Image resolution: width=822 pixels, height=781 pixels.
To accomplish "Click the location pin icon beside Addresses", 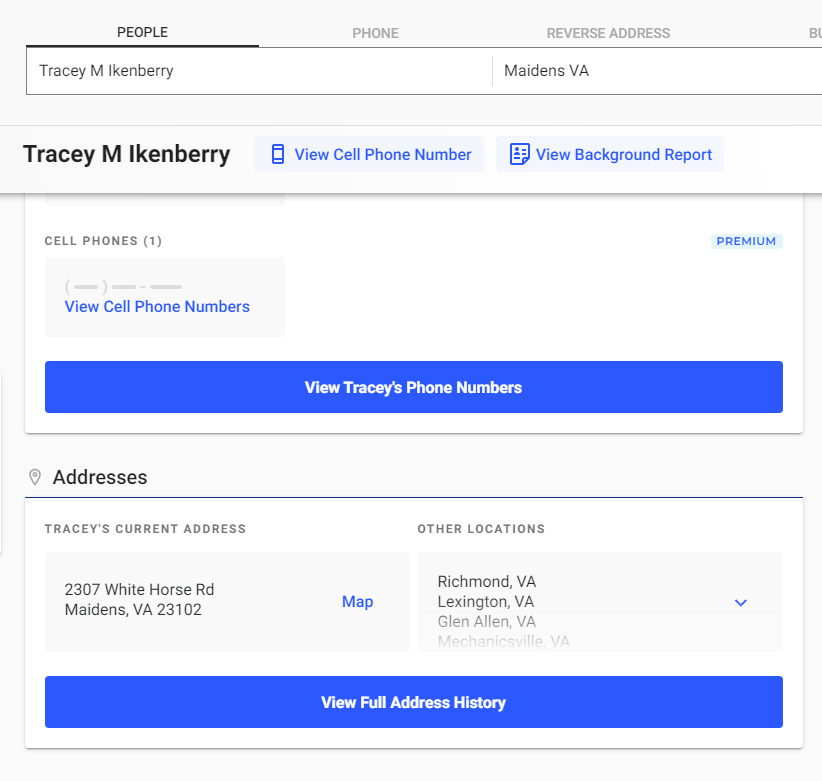I will [35, 477].
